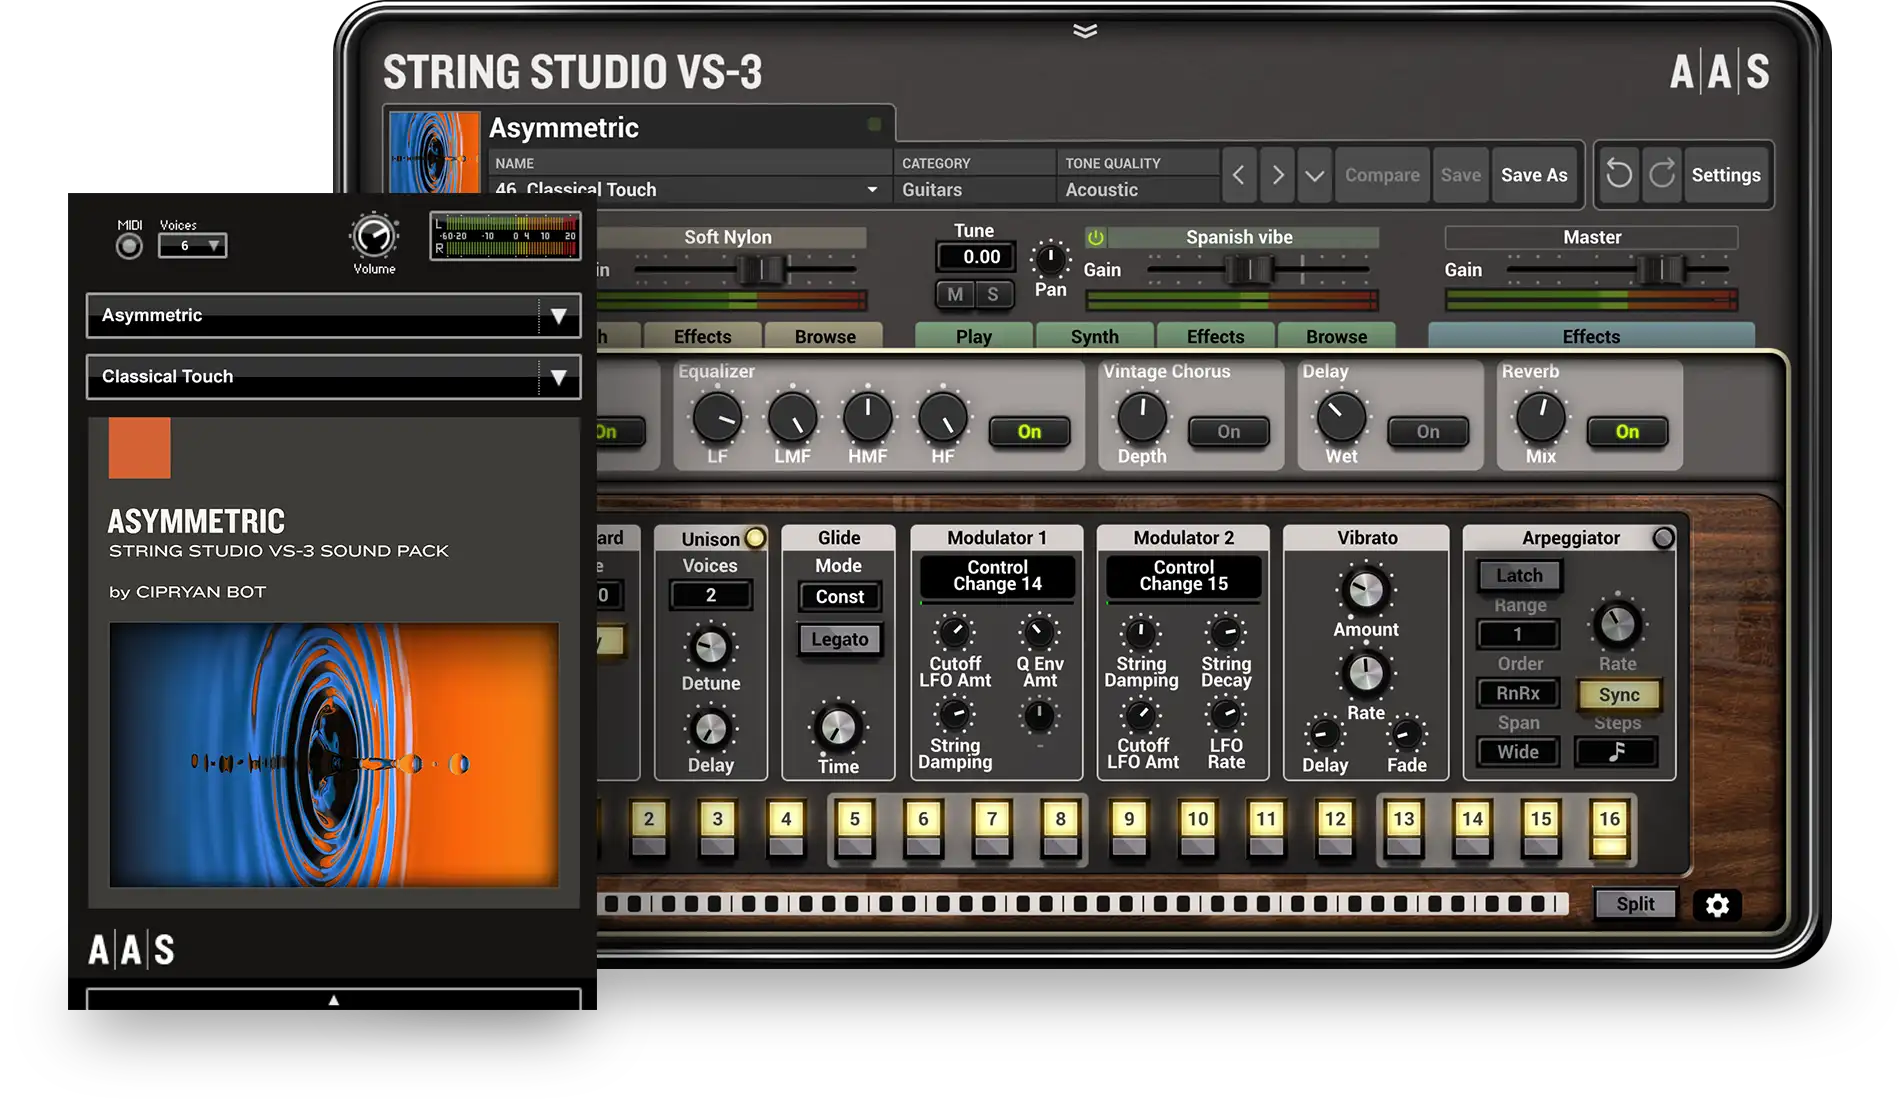Screen dimensions: 1900x1099
Task: Toggle the Reverb On switch
Action: (1627, 432)
